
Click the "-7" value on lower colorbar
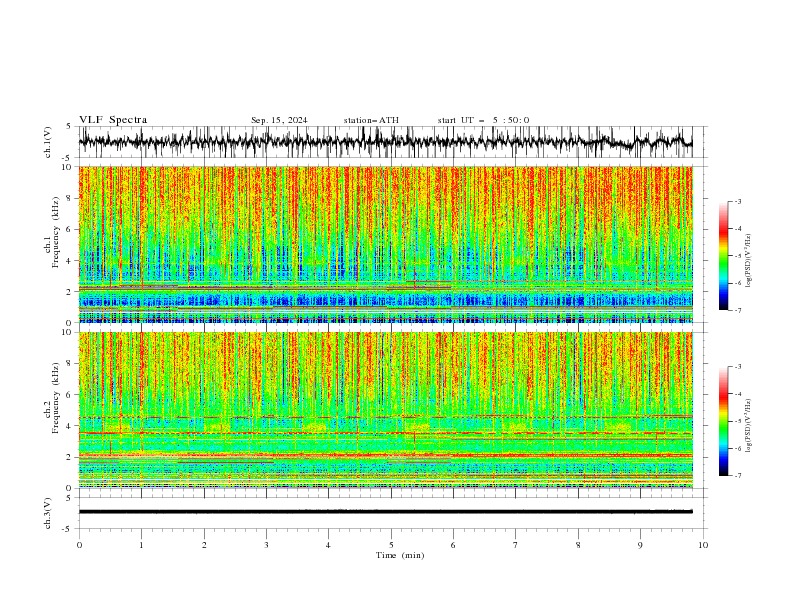click(x=737, y=476)
